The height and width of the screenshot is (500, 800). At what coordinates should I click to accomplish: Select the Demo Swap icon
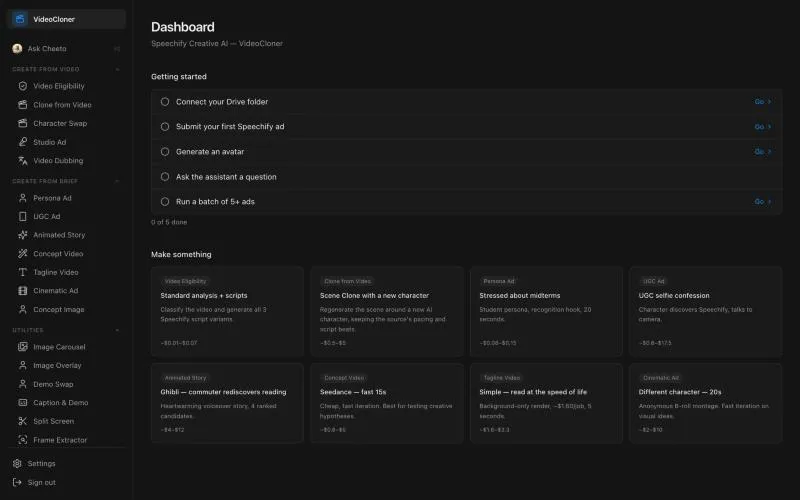click(22, 384)
